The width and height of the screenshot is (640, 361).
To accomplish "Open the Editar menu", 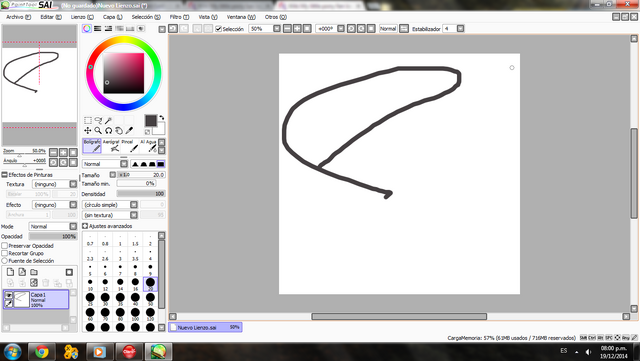I will click(x=51, y=17).
